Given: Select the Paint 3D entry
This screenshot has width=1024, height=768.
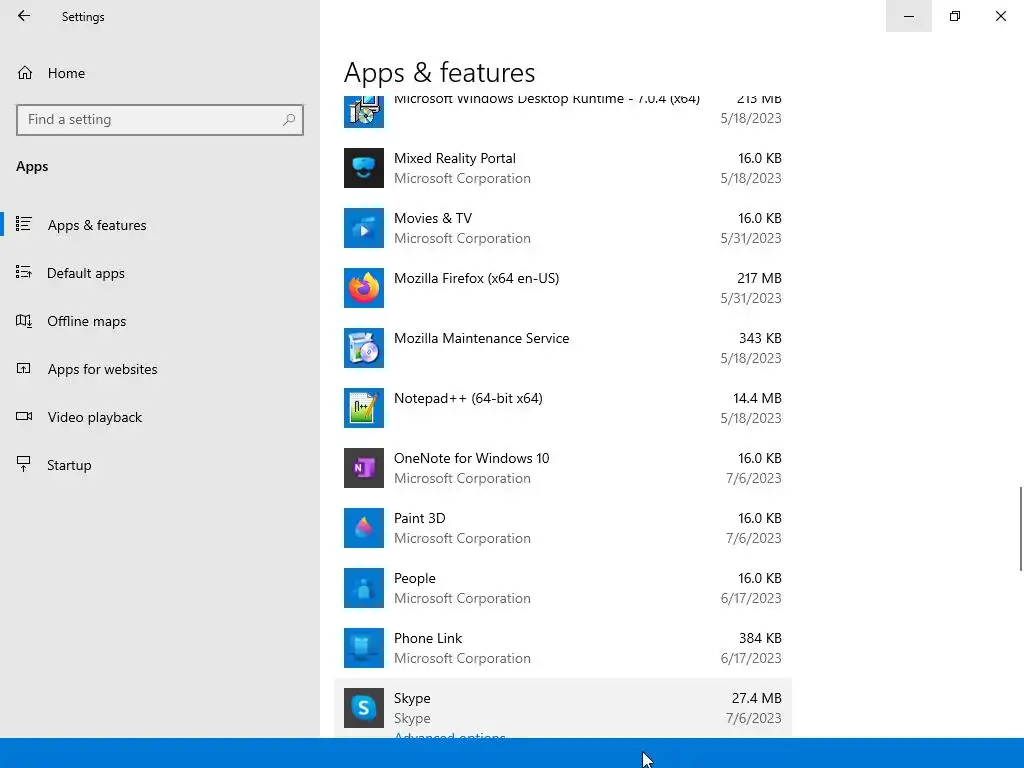Looking at the screenshot, I should (563, 528).
